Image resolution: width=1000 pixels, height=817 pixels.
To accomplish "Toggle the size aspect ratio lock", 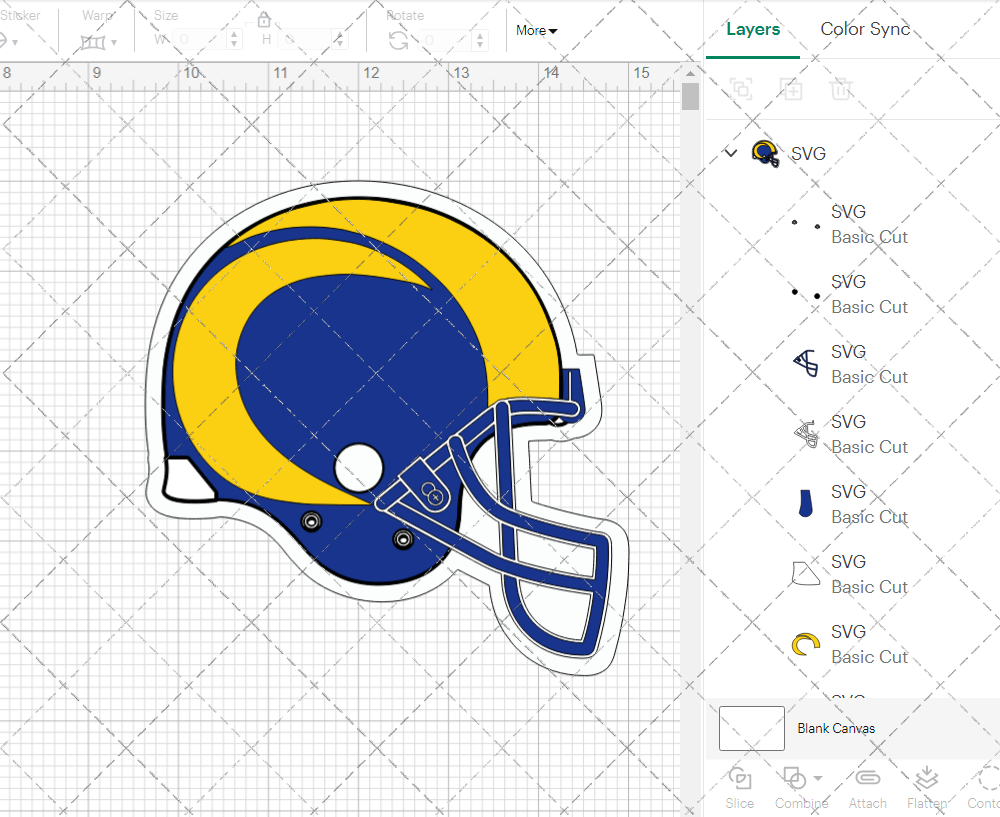I will pos(264,20).
